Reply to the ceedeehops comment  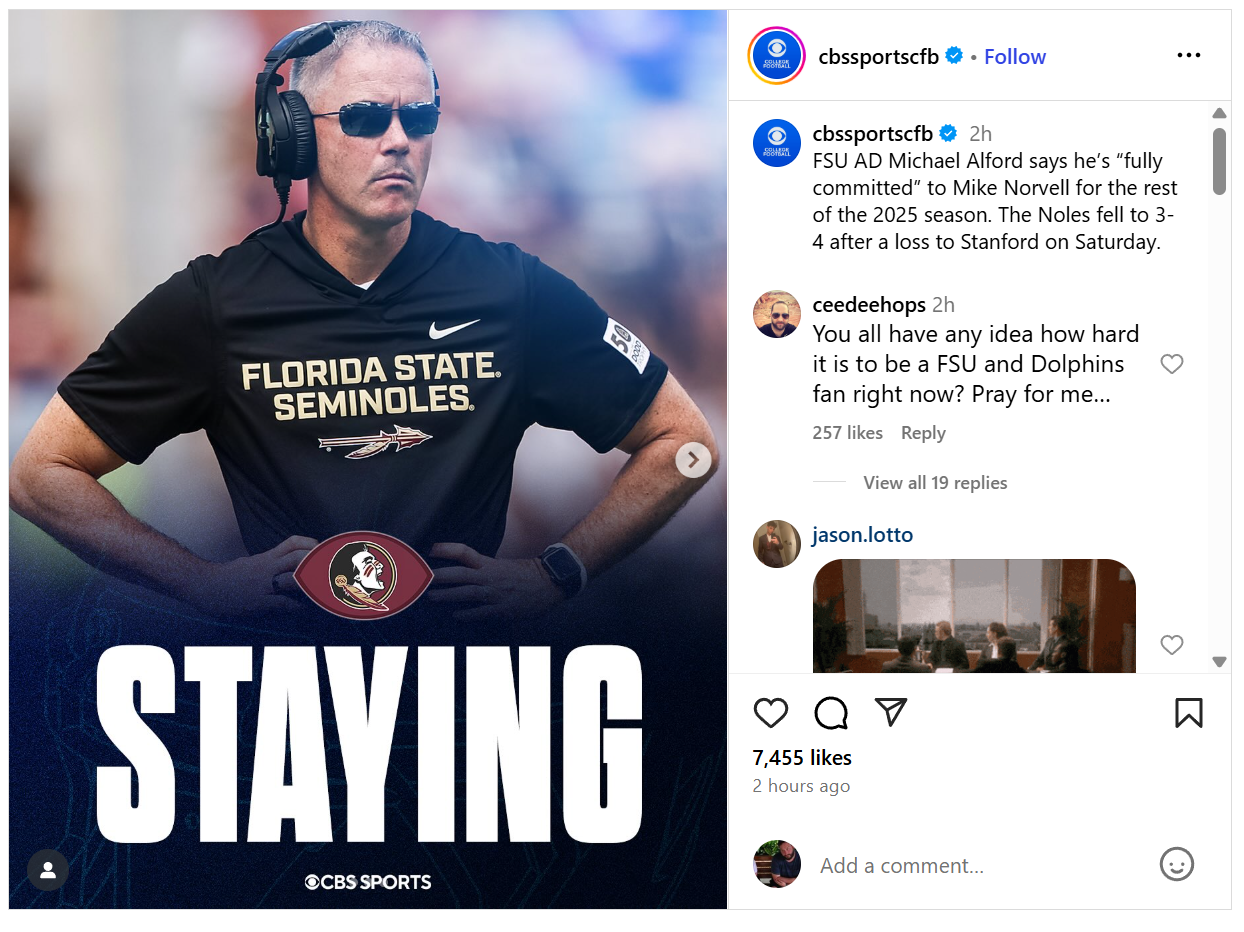[x=922, y=433]
